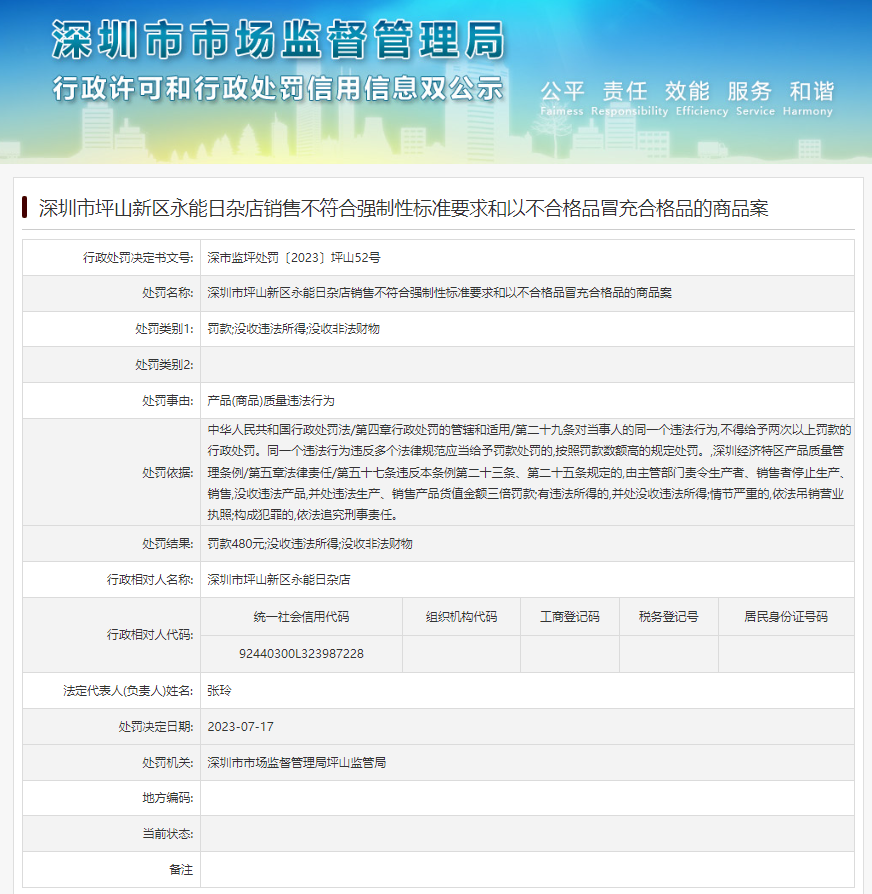The image size is (872, 894).
Task: Click the 处罚依据 label
Action: coord(168,473)
